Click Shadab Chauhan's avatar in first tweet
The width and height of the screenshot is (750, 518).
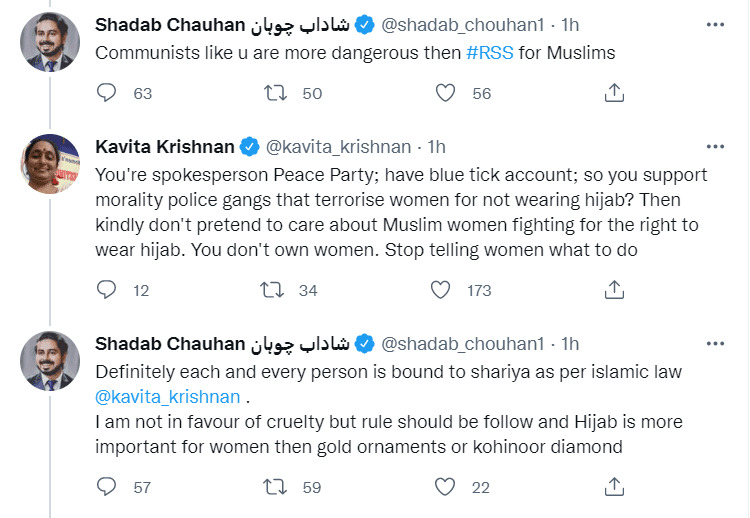pos(50,42)
